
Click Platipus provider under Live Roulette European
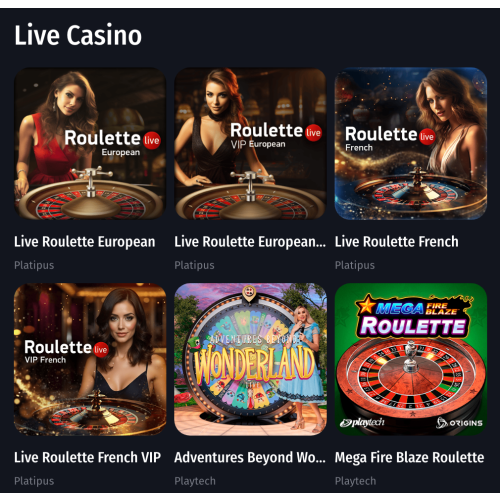tap(34, 265)
